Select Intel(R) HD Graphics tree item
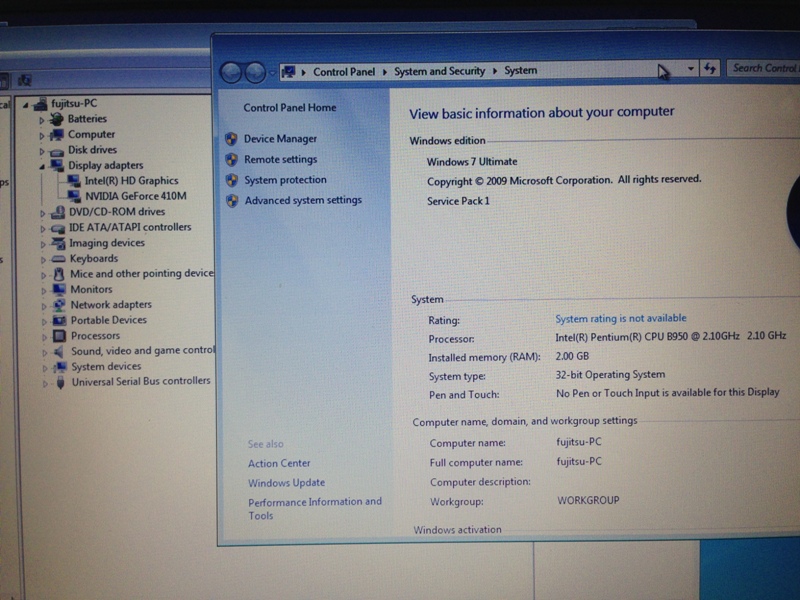This screenshot has height=600, width=800. pos(131,181)
